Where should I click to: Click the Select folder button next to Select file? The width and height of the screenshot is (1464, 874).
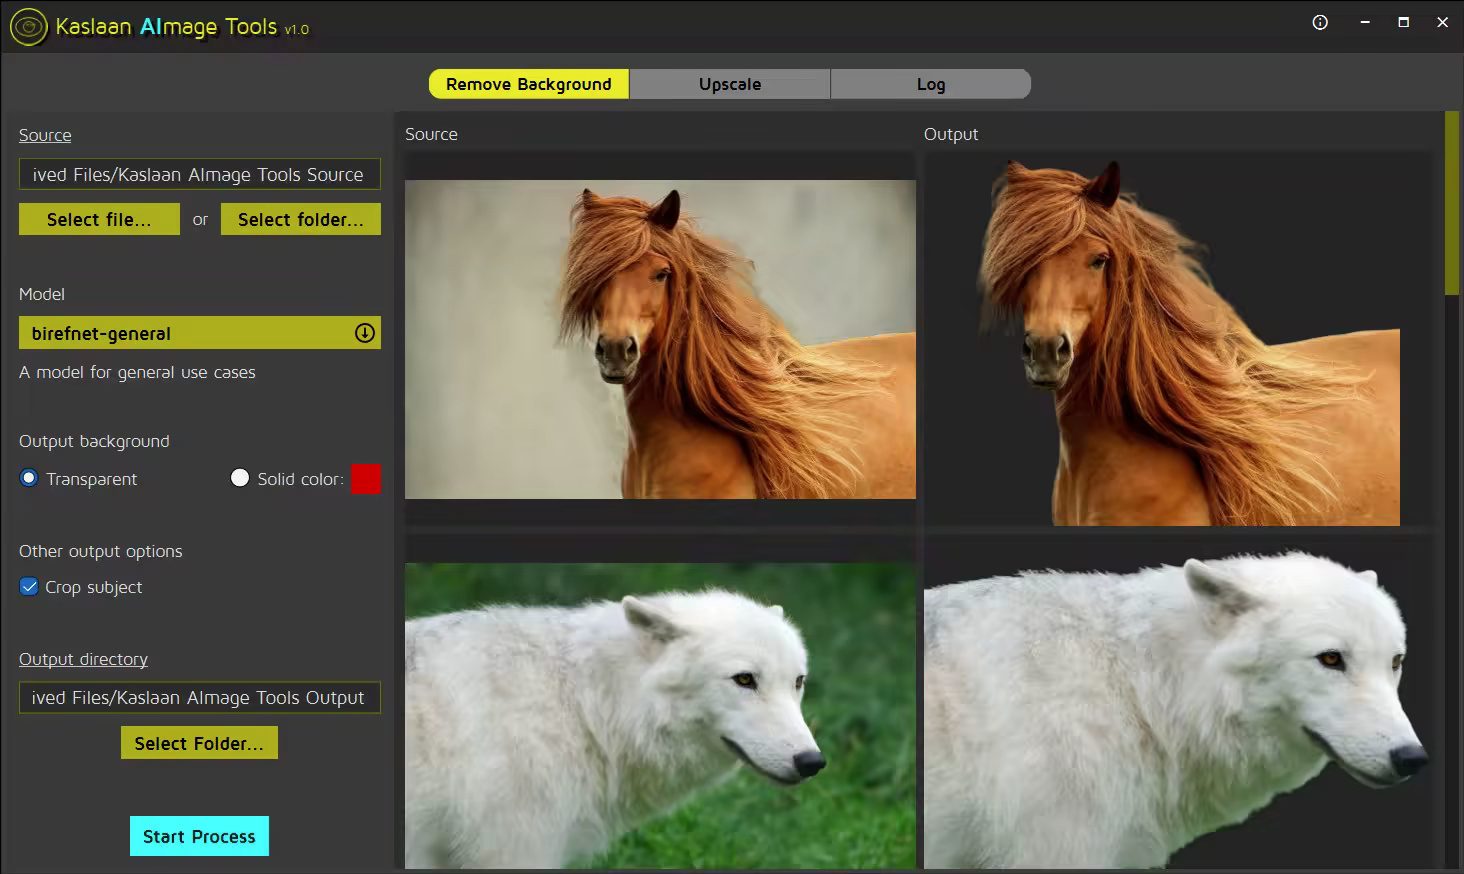click(x=300, y=219)
